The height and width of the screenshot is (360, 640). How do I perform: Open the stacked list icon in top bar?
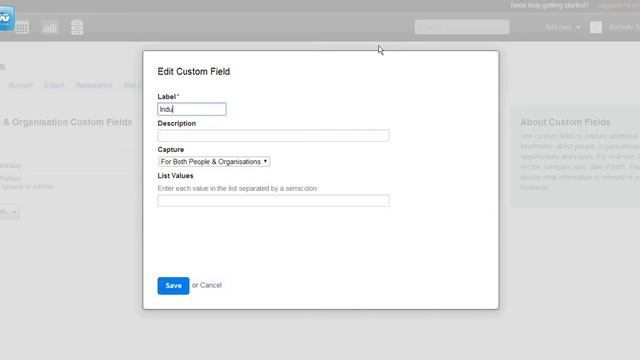[77, 27]
